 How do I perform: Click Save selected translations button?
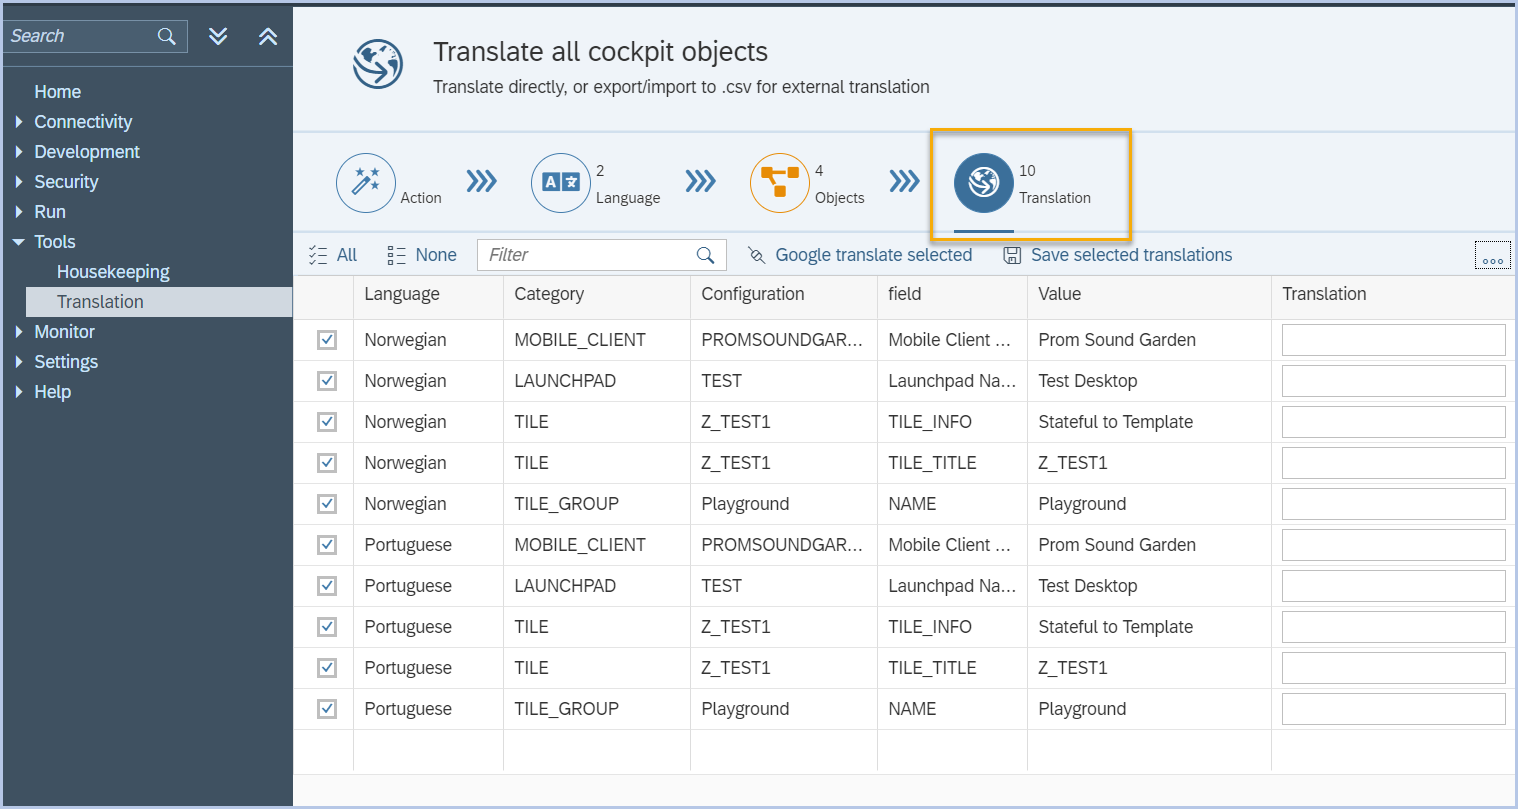point(1118,255)
